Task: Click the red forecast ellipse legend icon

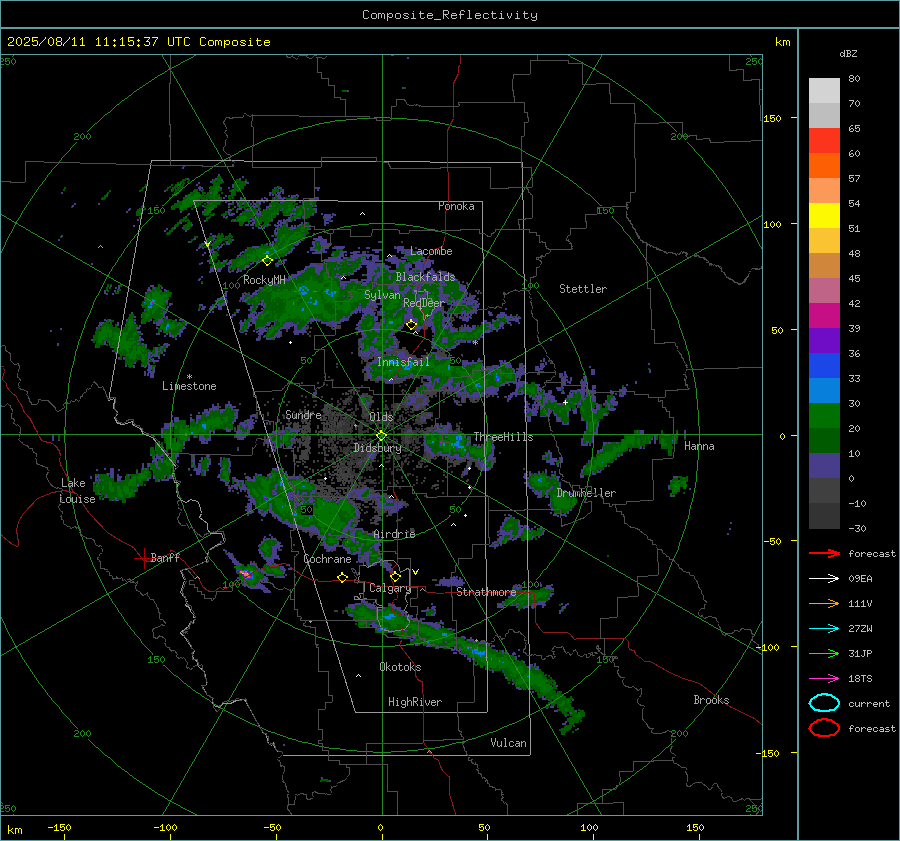Action: pos(824,728)
